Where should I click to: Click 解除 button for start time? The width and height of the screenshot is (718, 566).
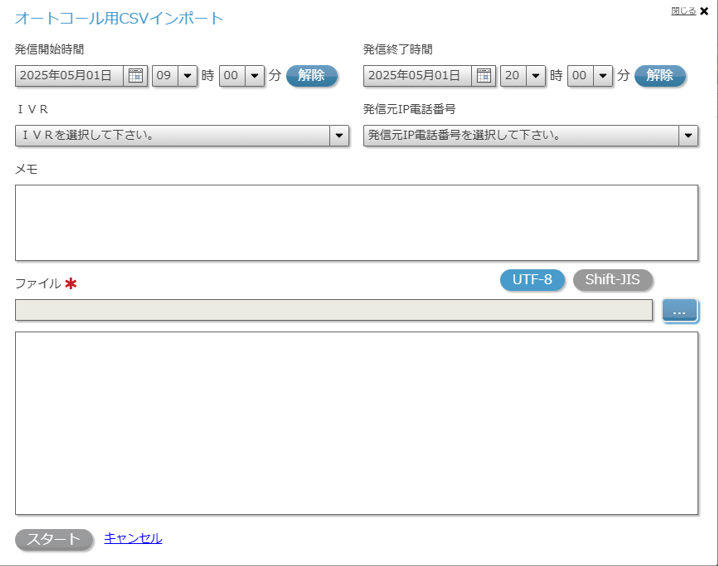[x=312, y=76]
